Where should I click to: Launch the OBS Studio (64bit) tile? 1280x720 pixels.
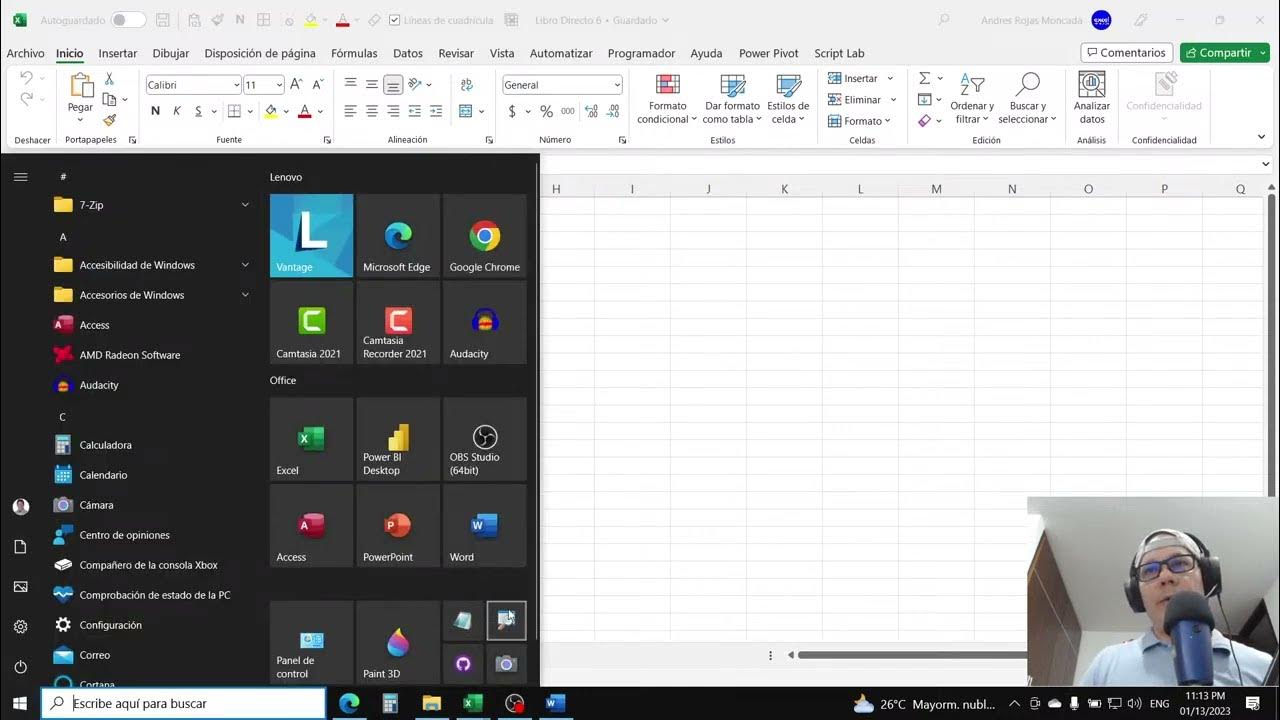click(484, 439)
